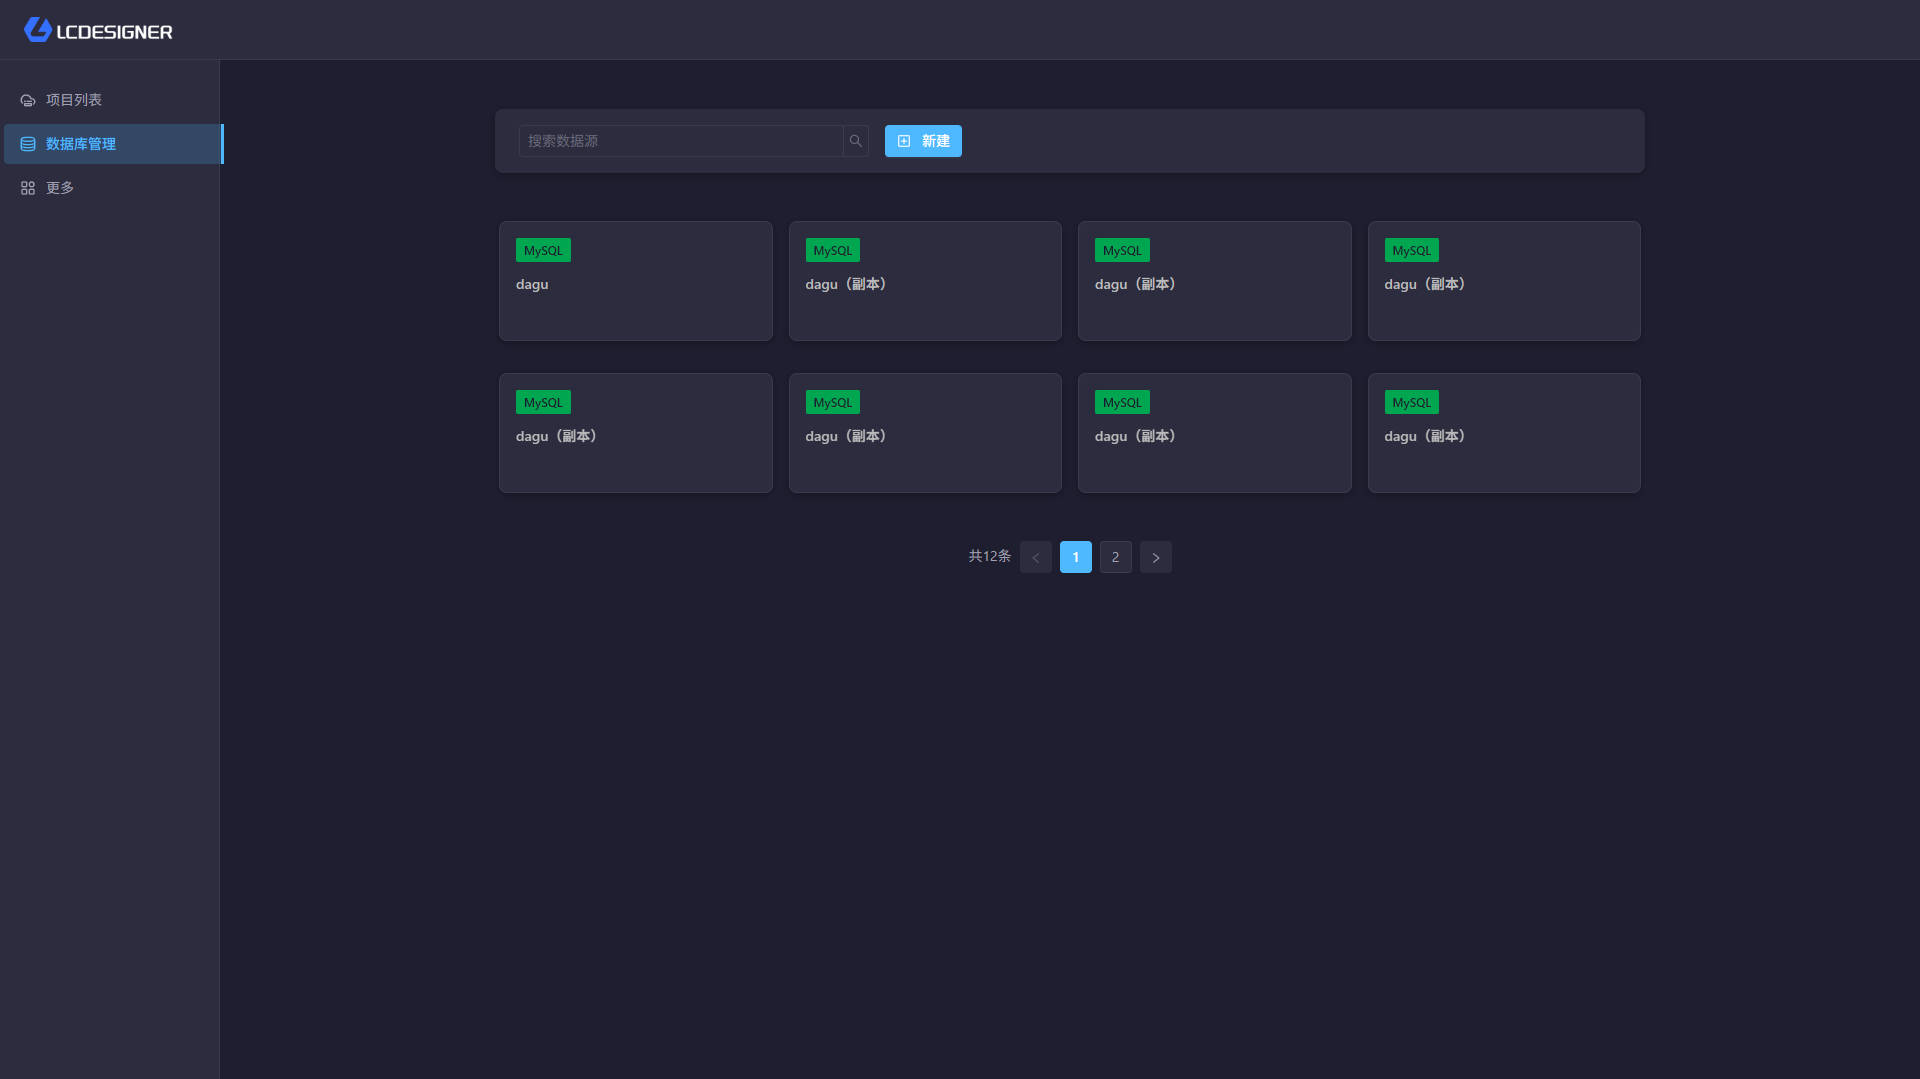Open first dagu（副本）card in second row

coord(635,433)
